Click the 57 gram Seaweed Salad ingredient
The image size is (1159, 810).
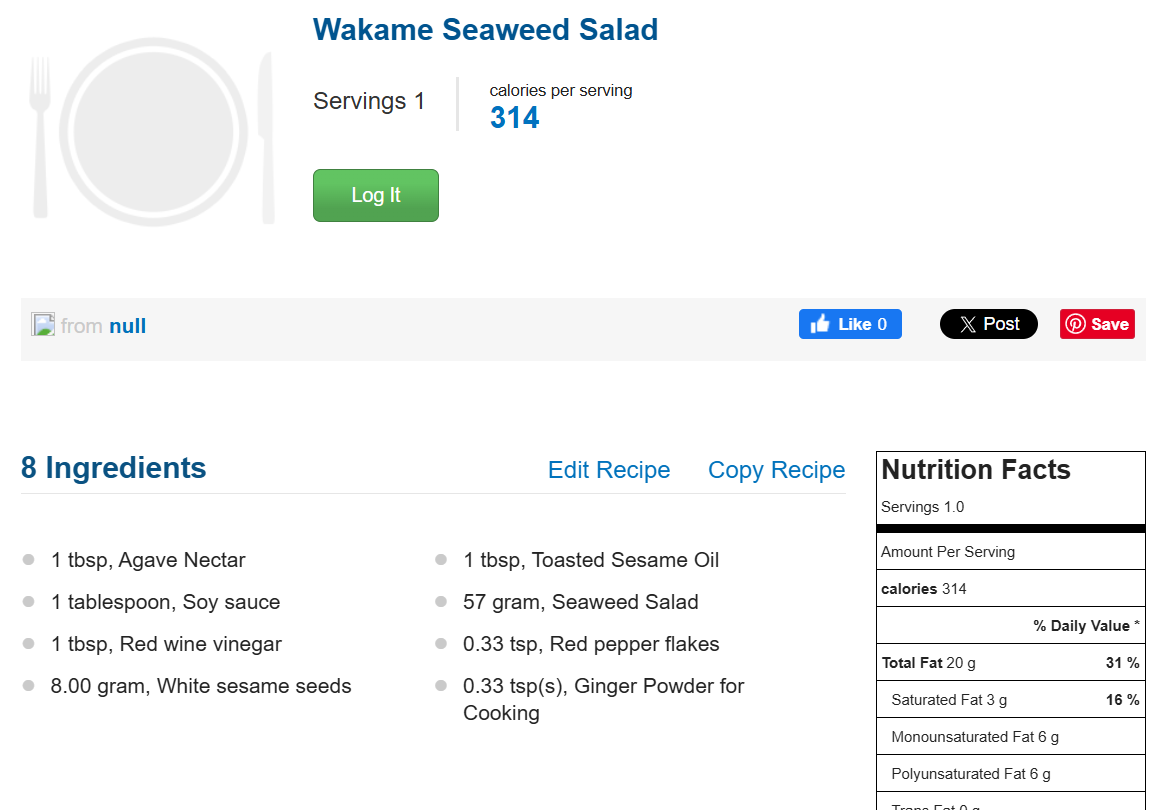pyautogui.click(x=580, y=602)
